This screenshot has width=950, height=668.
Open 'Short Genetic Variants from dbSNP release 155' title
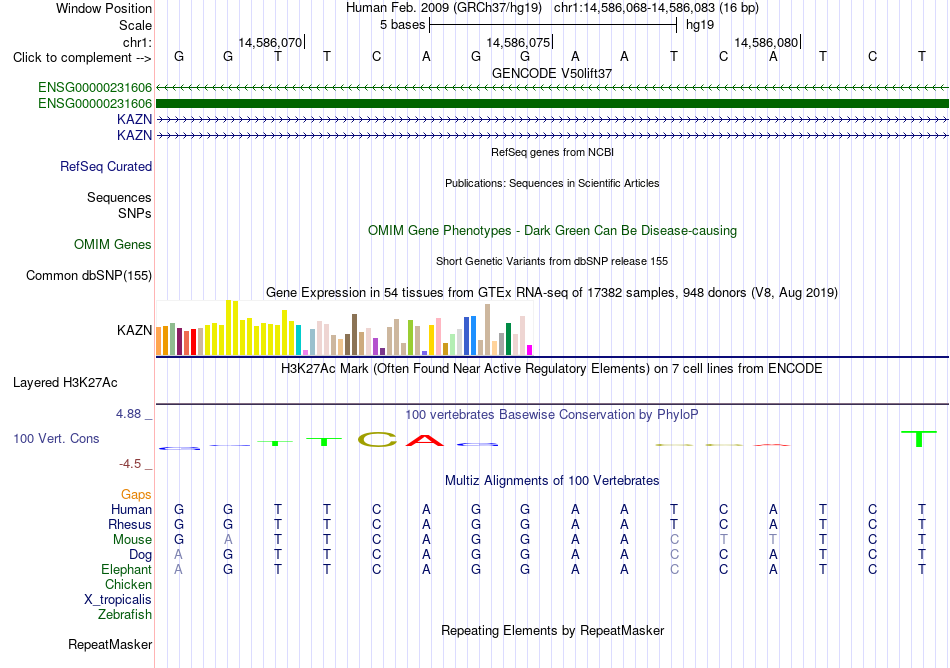(x=552, y=262)
